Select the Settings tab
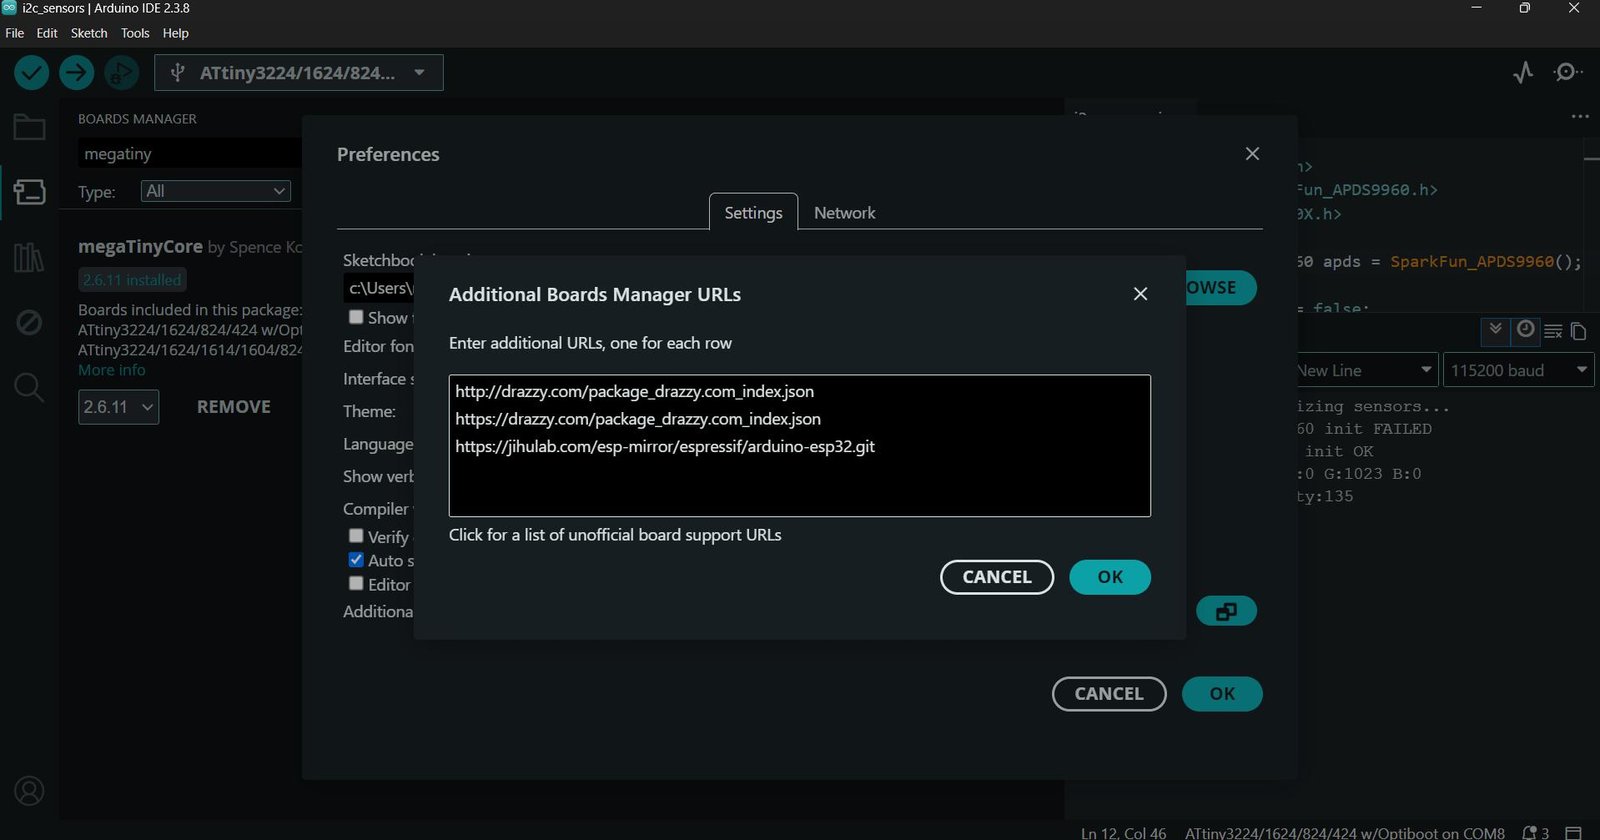Viewport: 1600px width, 840px height. [x=753, y=213]
